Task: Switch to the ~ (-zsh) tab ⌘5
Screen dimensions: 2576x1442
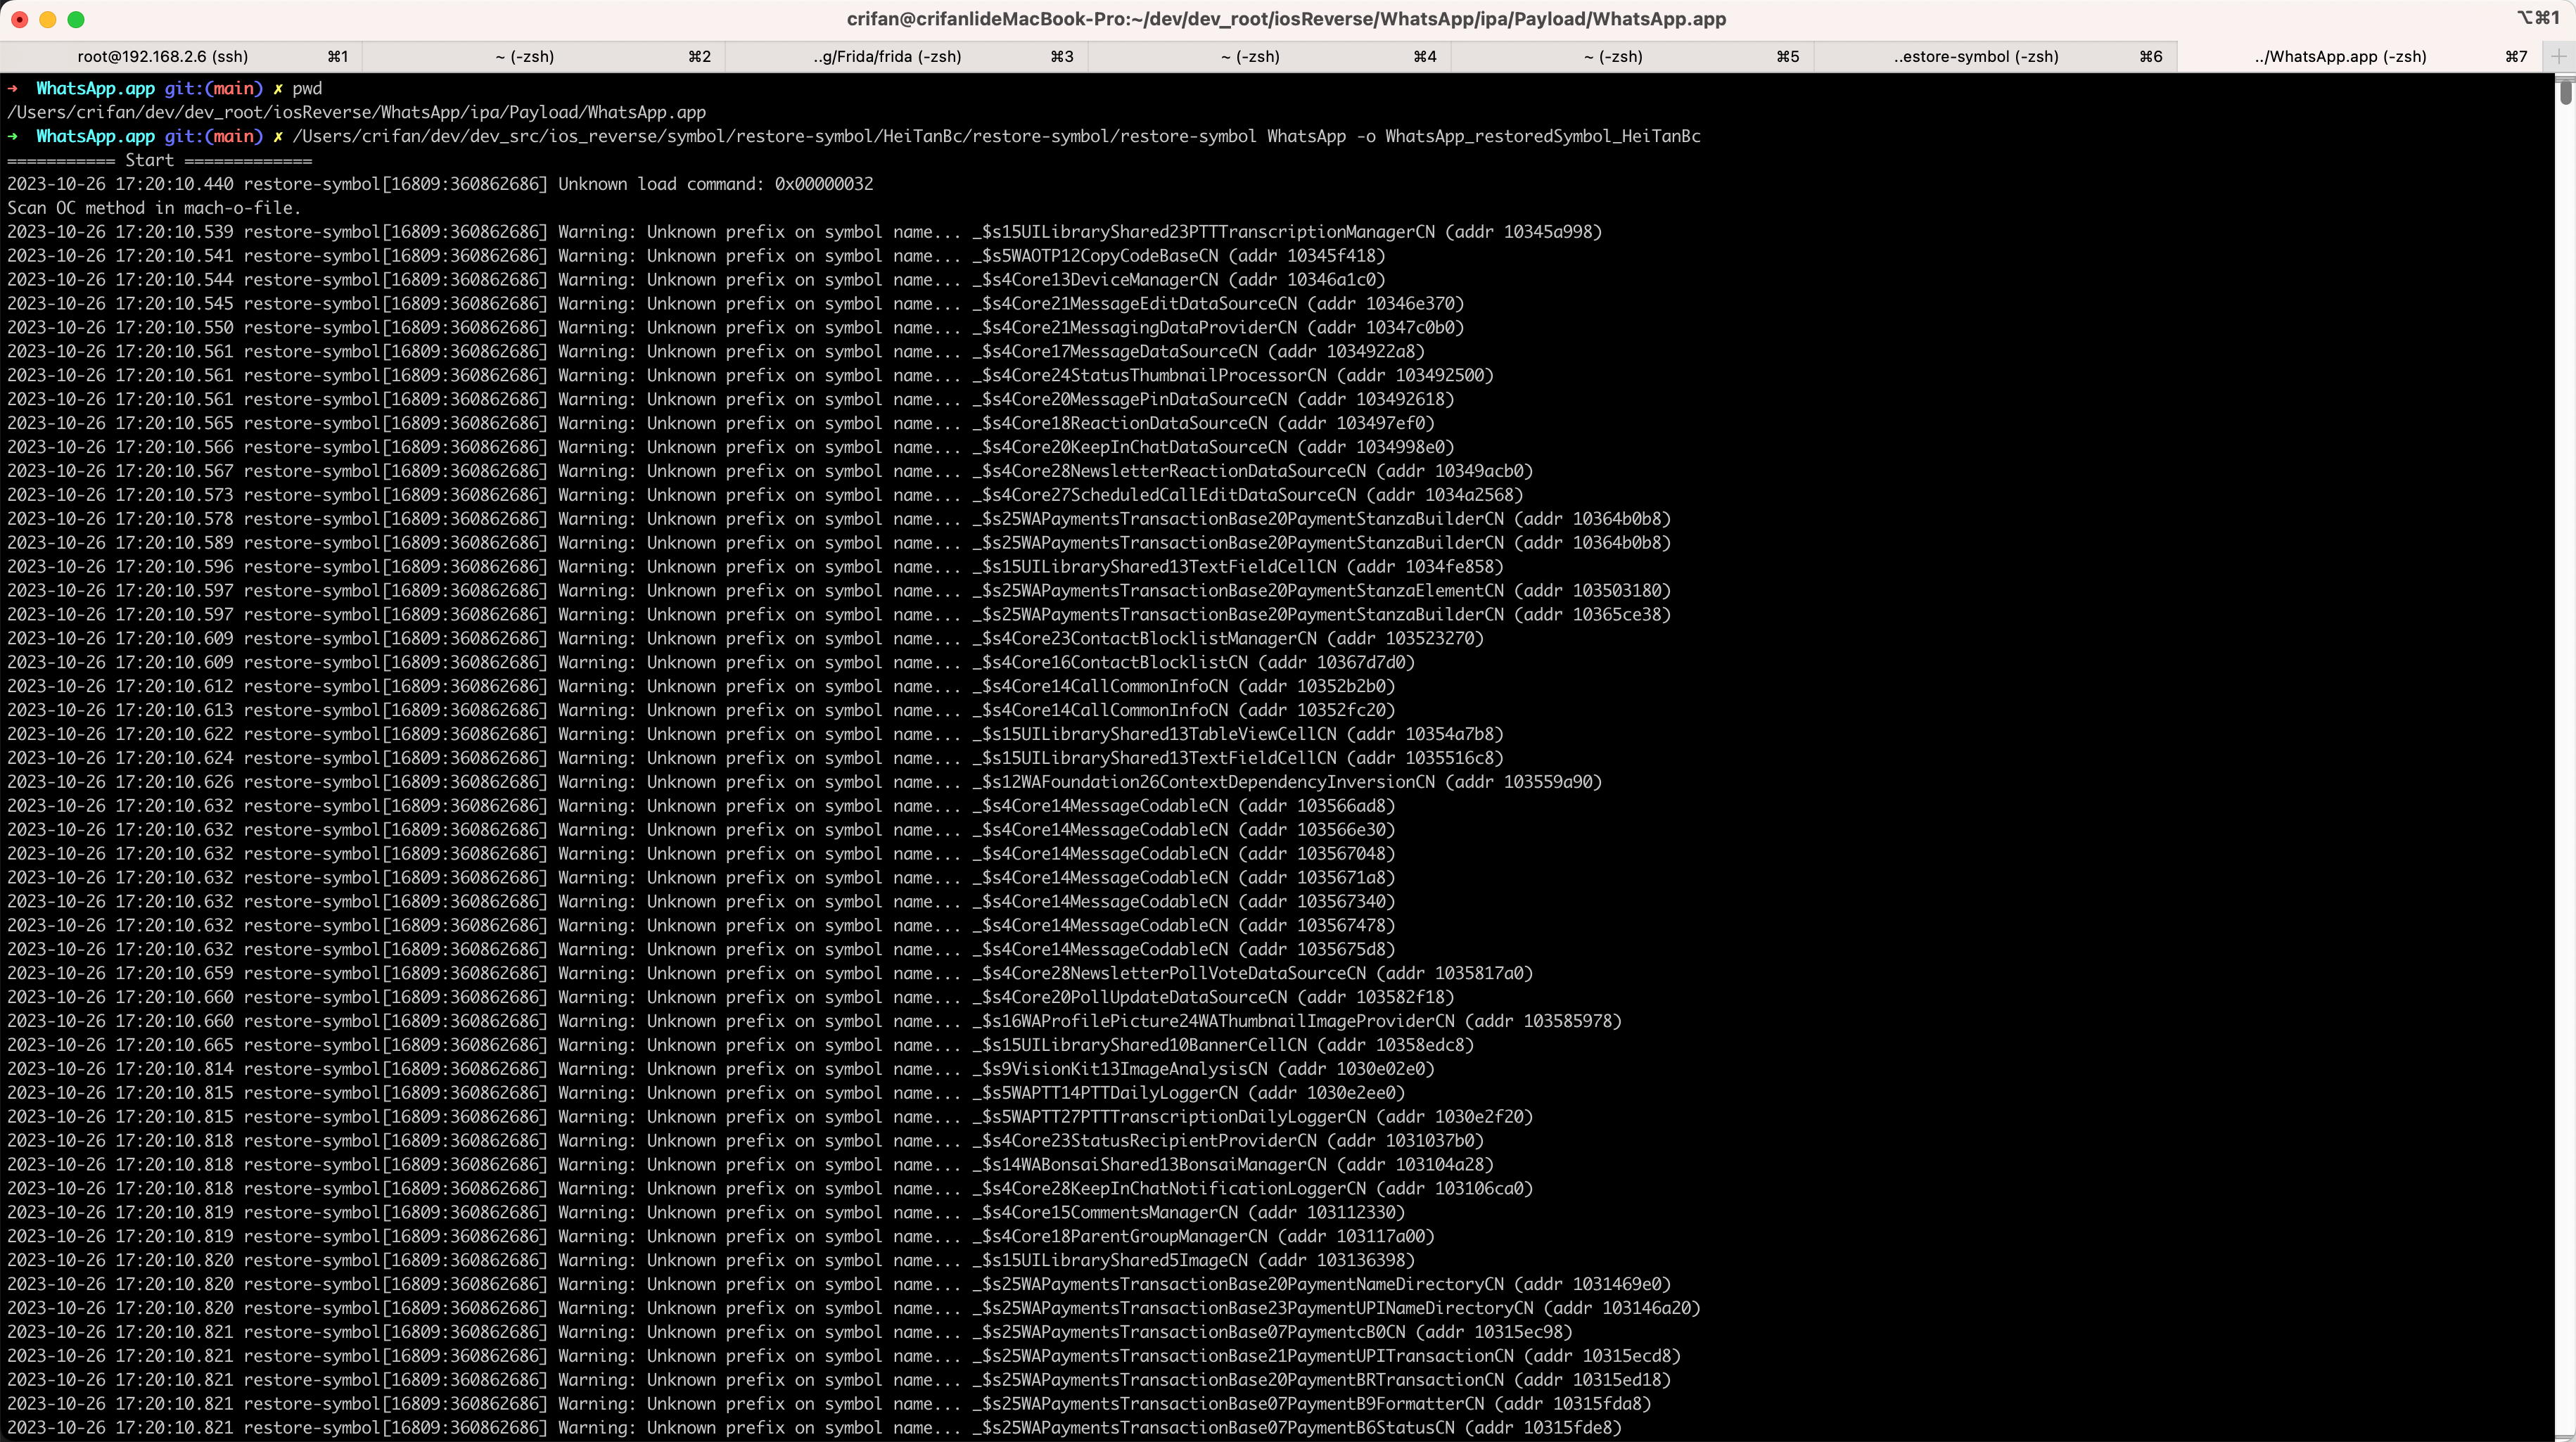Action: click(1632, 56)
